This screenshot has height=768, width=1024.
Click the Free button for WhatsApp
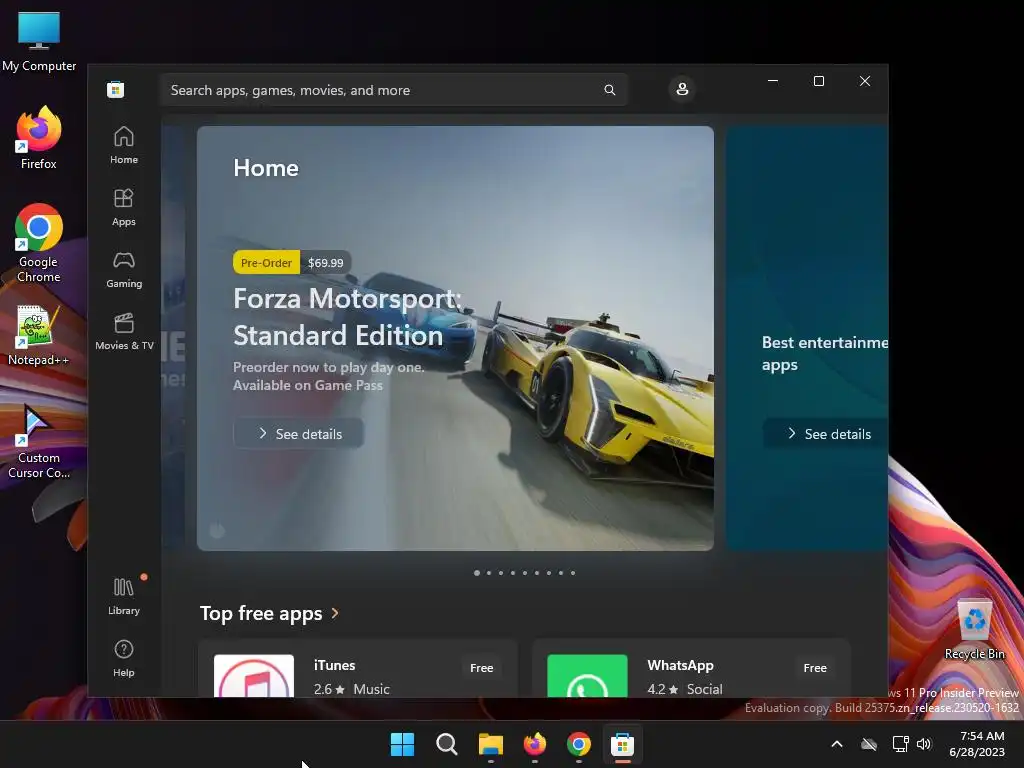pos(815,668)
